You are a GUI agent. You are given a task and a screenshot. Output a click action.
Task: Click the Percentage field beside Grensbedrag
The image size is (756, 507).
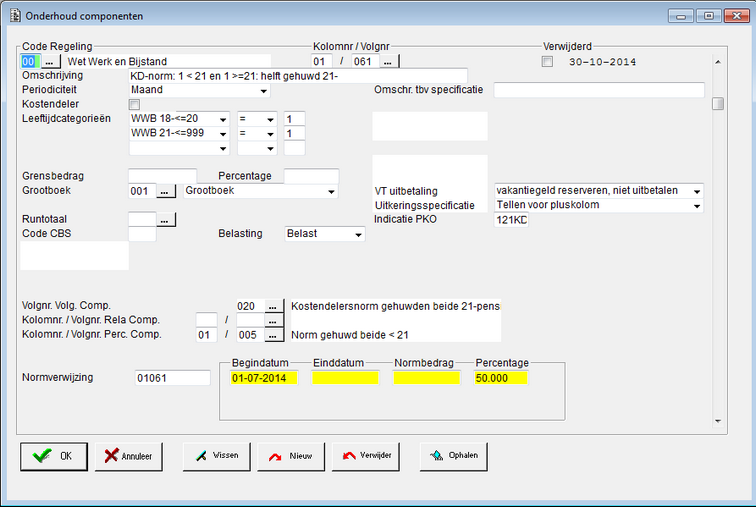click(x=311, y=176)
